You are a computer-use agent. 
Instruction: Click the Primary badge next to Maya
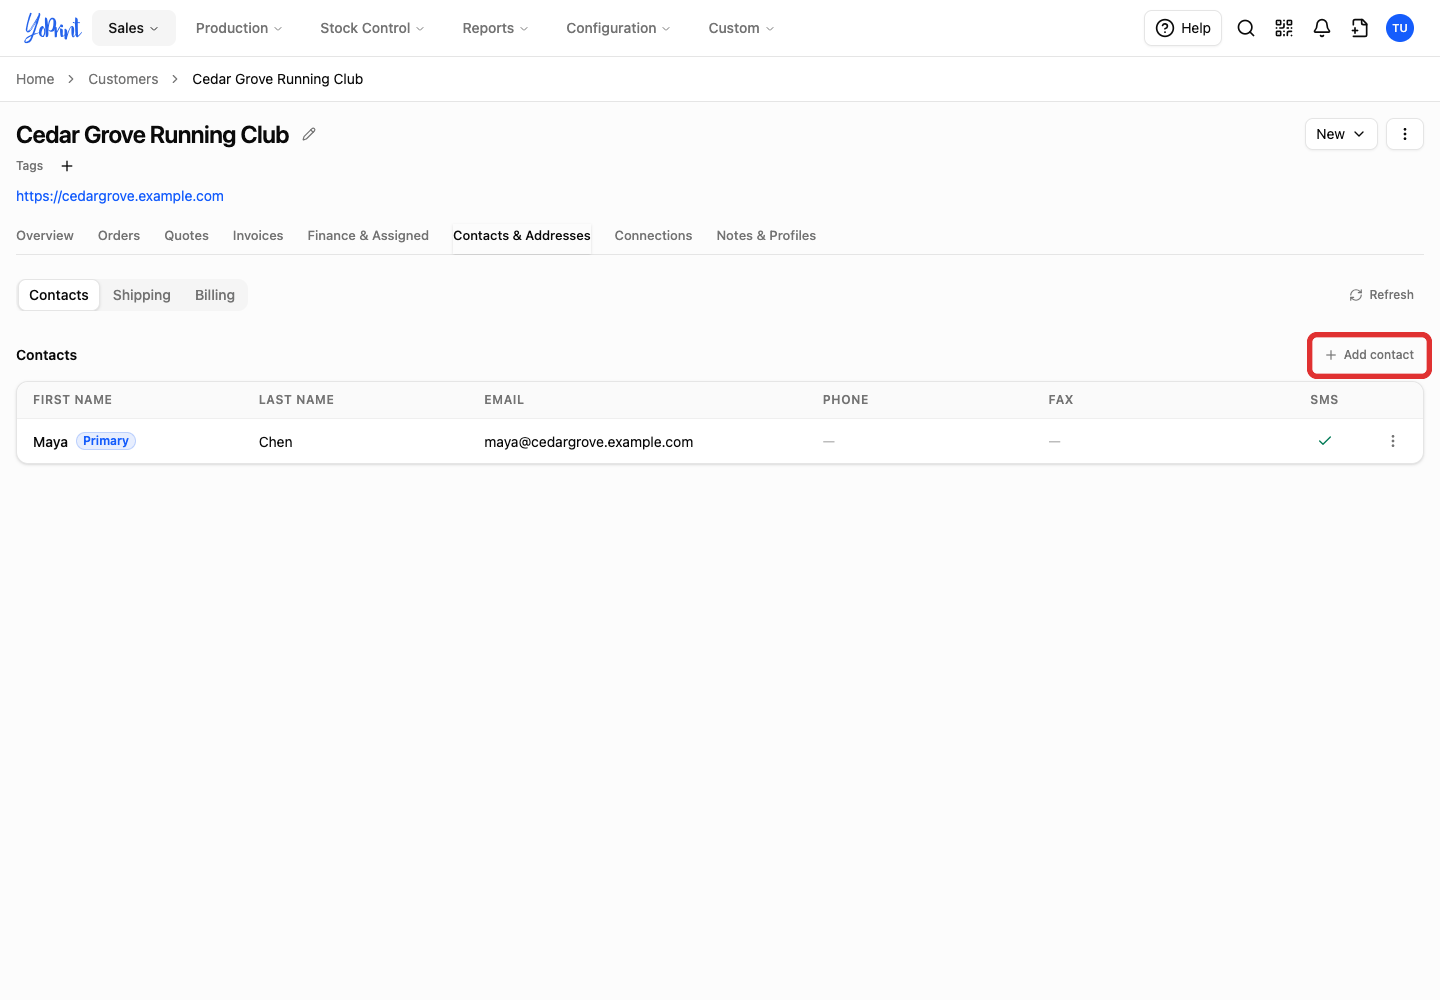click(106, 441)
